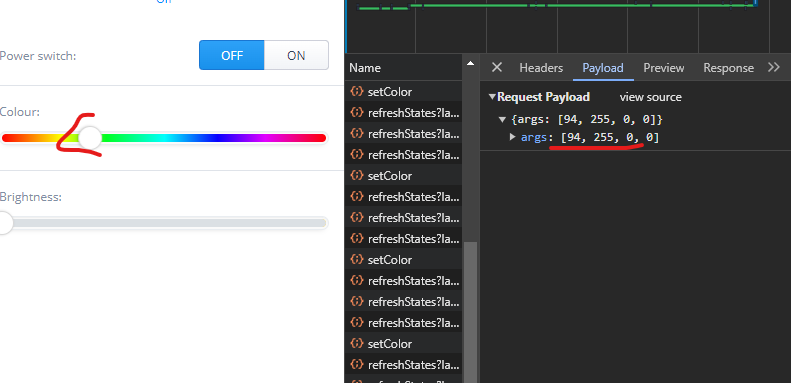791x383 pixels.
Task: Click the icon of the fourth setColor request
Action: [357, 343]
